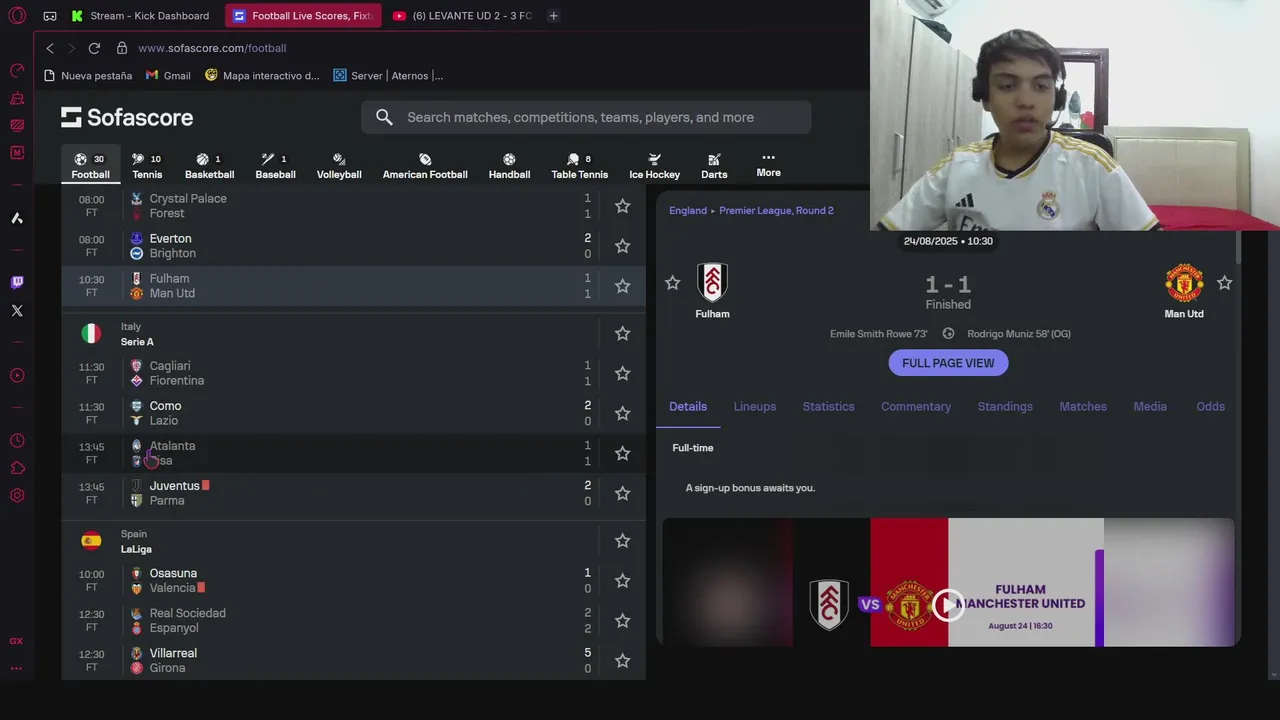
Task: Open the England breadcrumb link
Action: 688,211
